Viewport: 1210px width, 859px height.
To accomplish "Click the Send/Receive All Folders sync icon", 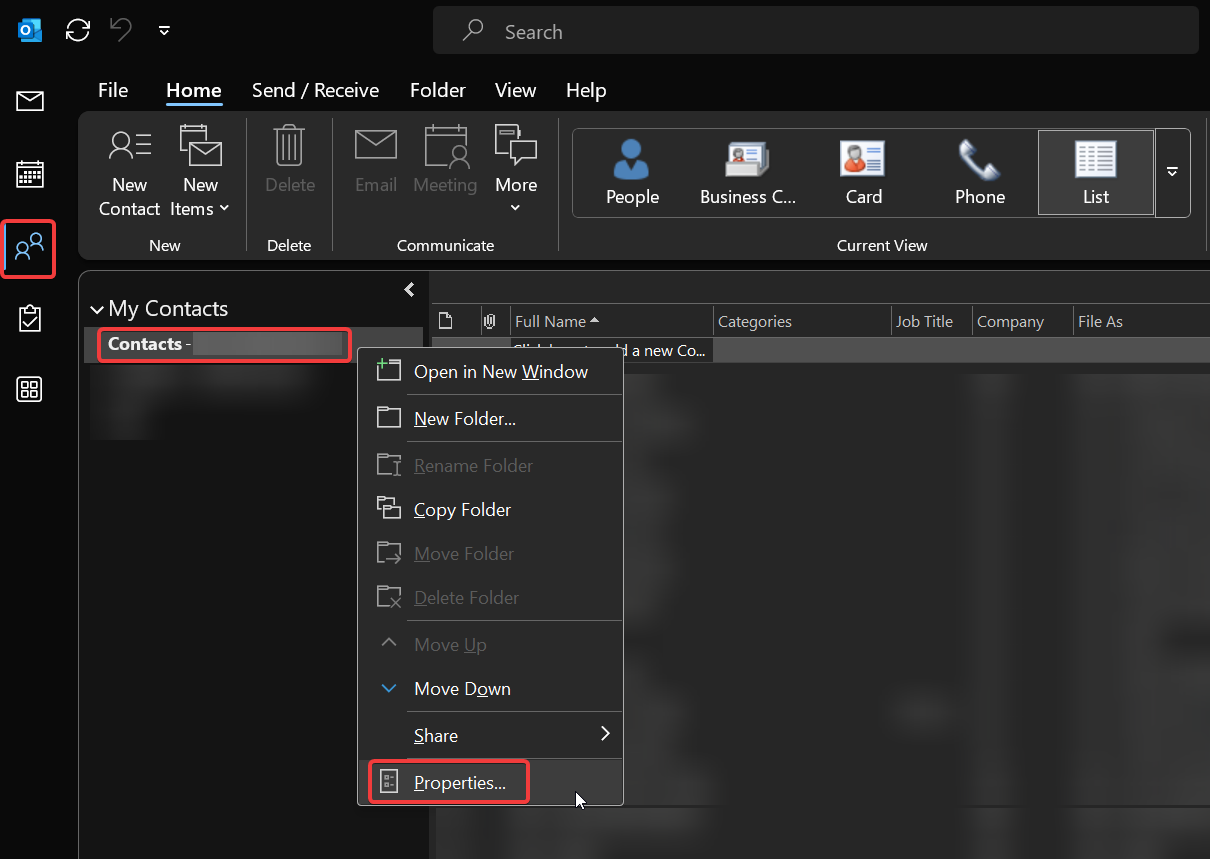I will point(78,30).
